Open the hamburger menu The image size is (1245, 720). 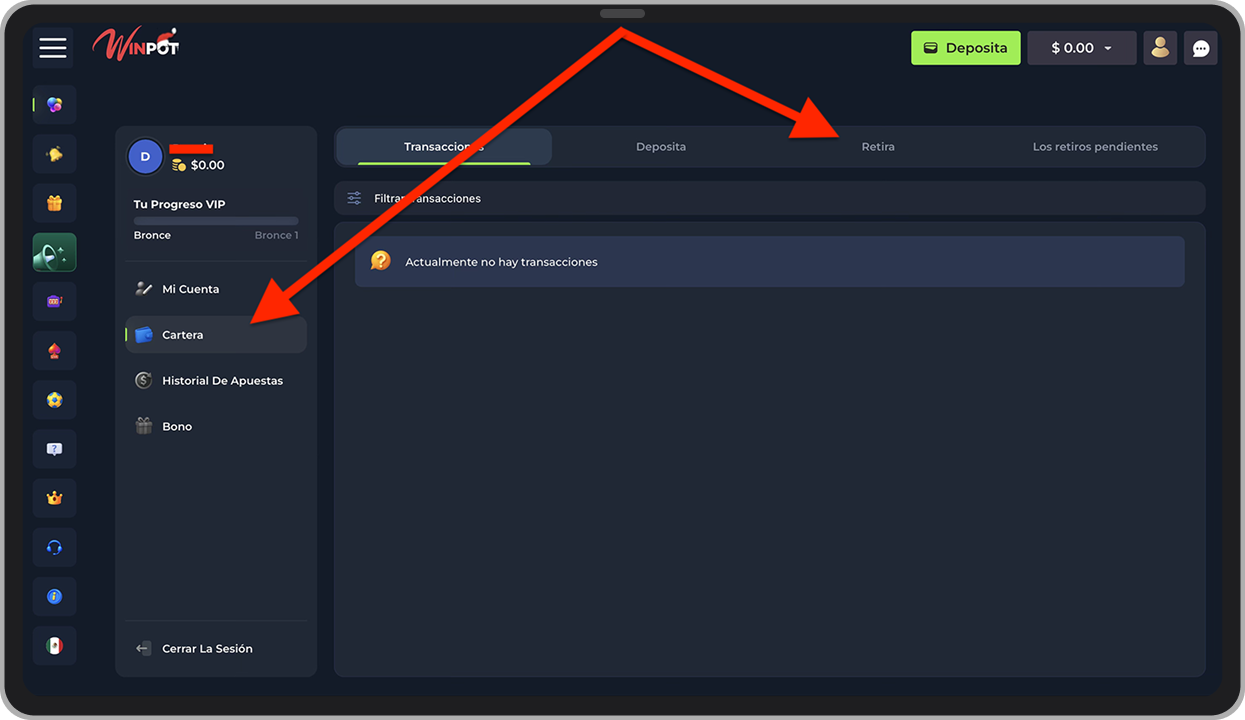point(53,48)
